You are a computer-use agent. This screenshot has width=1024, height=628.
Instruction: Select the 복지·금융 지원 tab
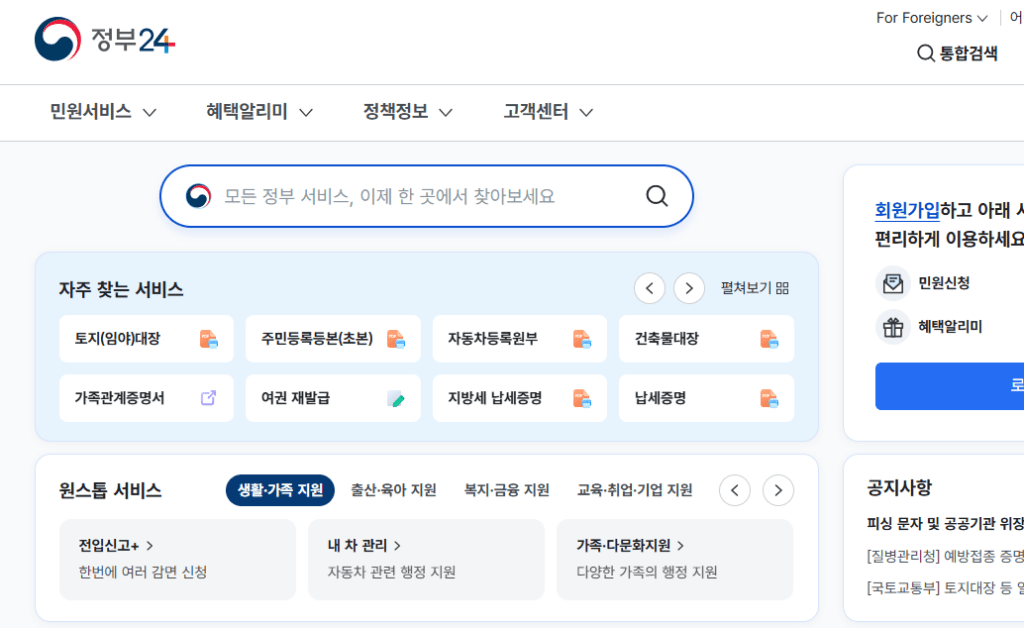tap(506, 490)
